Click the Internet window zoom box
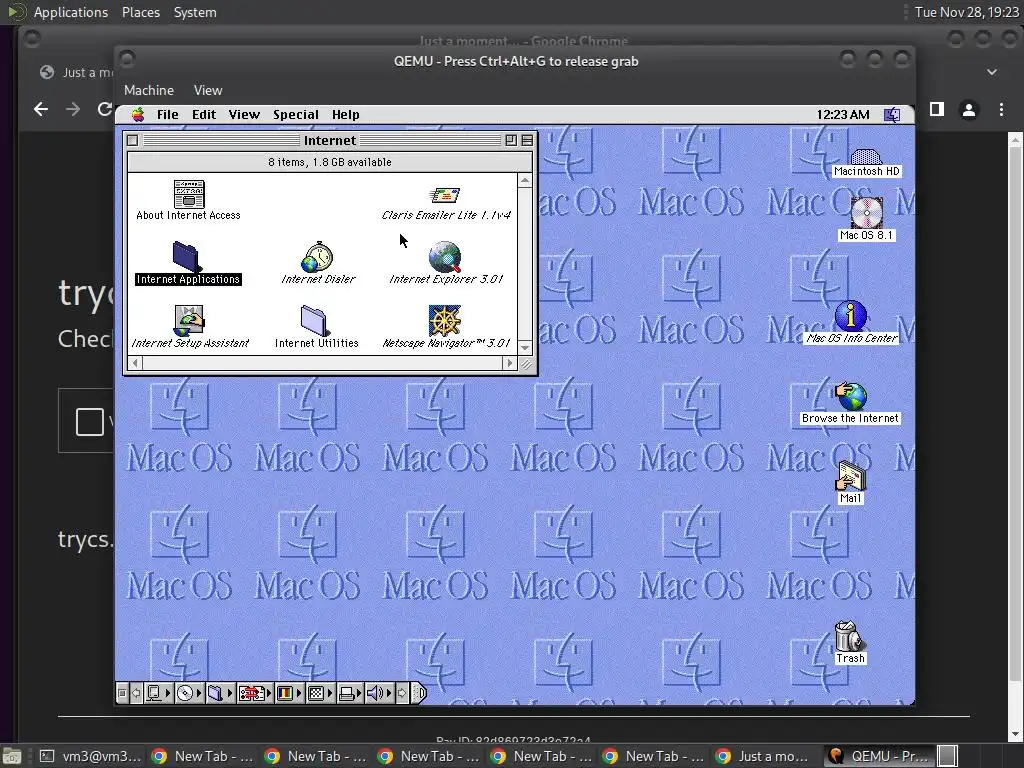 (511, 140)
